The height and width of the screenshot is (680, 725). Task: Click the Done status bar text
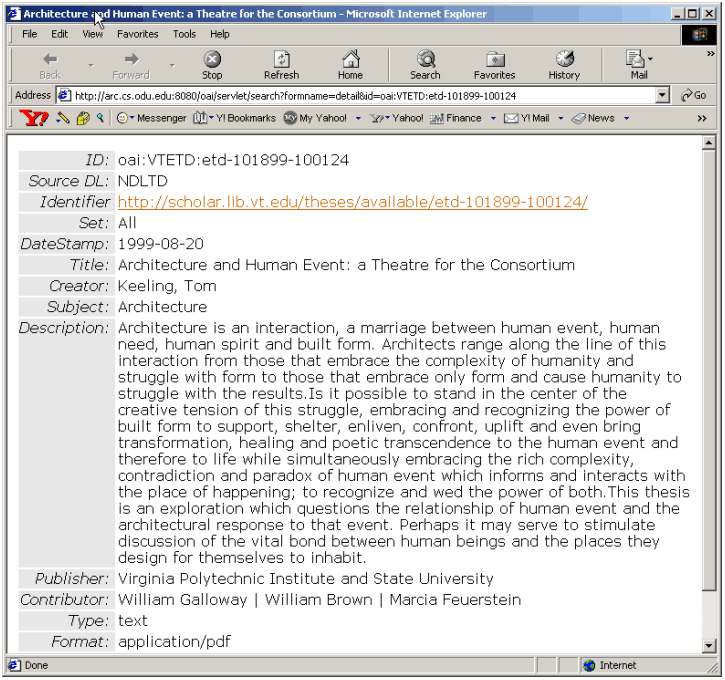[36, 665]
